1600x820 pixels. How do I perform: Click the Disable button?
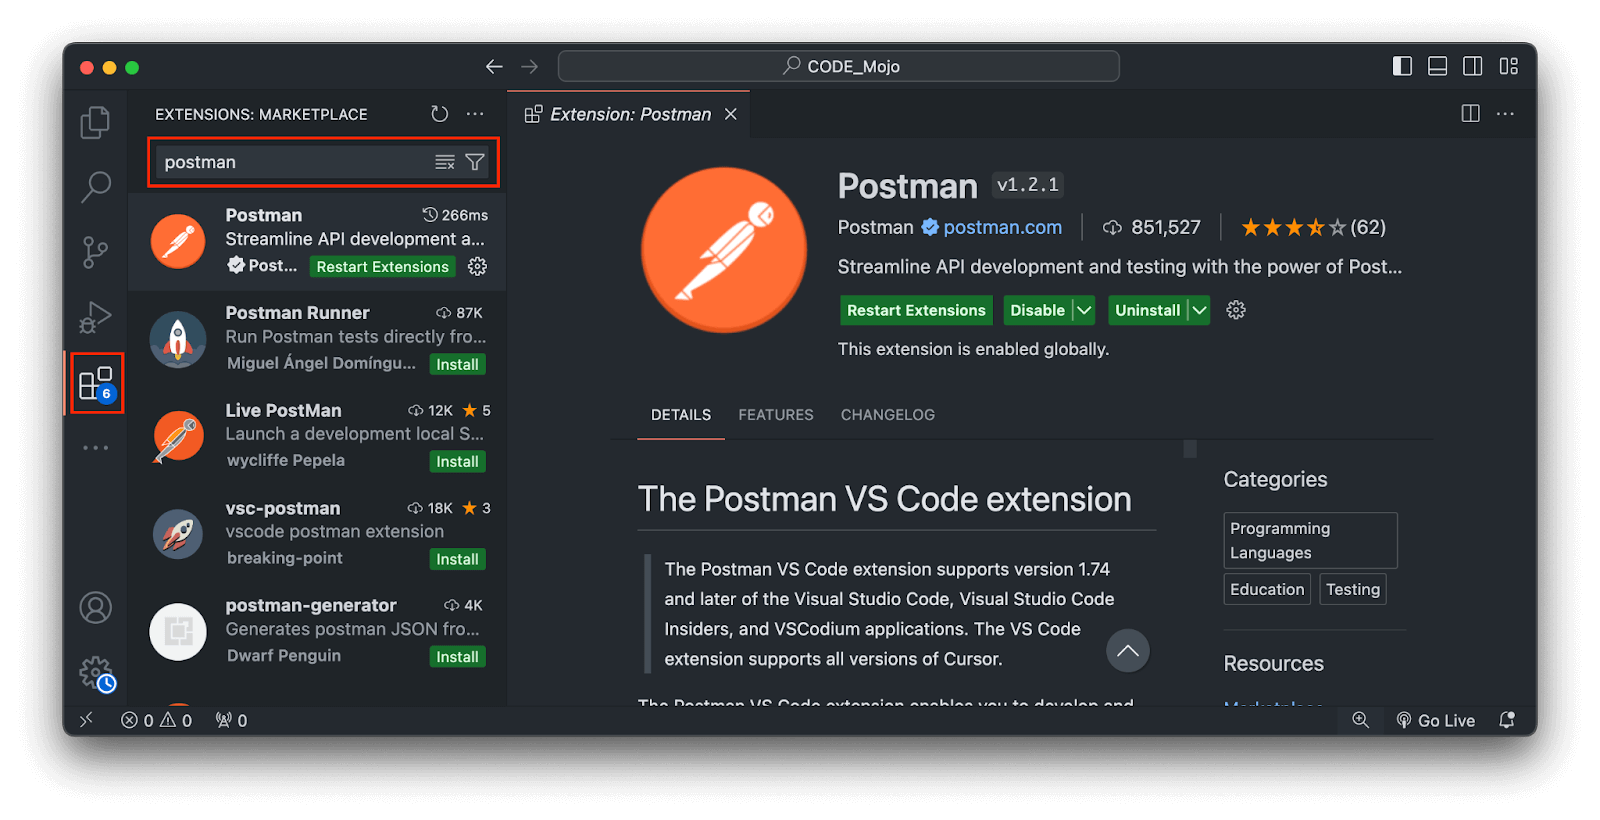[x=1038, y=310]
